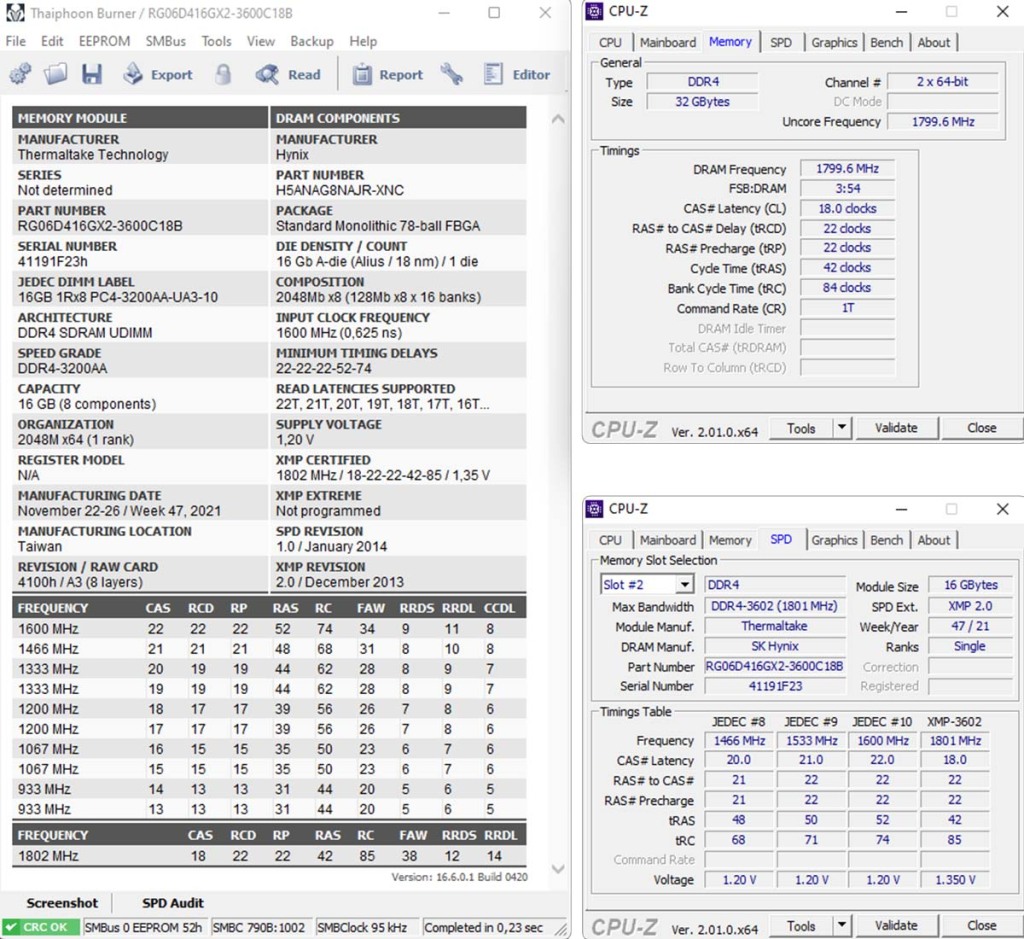1024x939 pixels.
Task: Open the File menu
Action: point(16,41)
